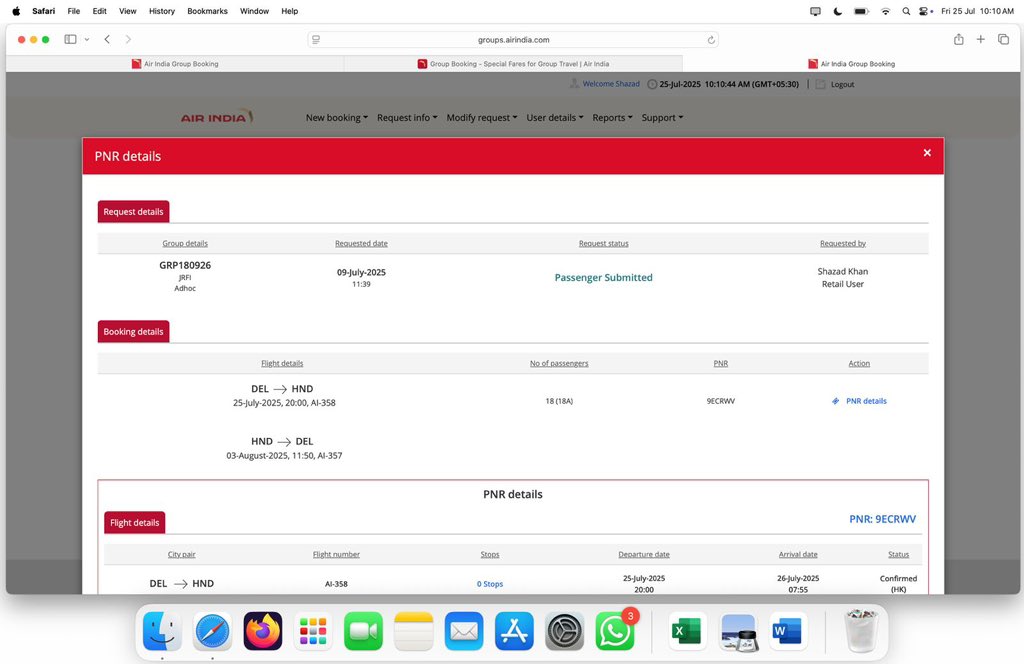Switch to Group Booking Special Fares tab
This screenshot has height=664, width=1024.
[x=513, y=64]
